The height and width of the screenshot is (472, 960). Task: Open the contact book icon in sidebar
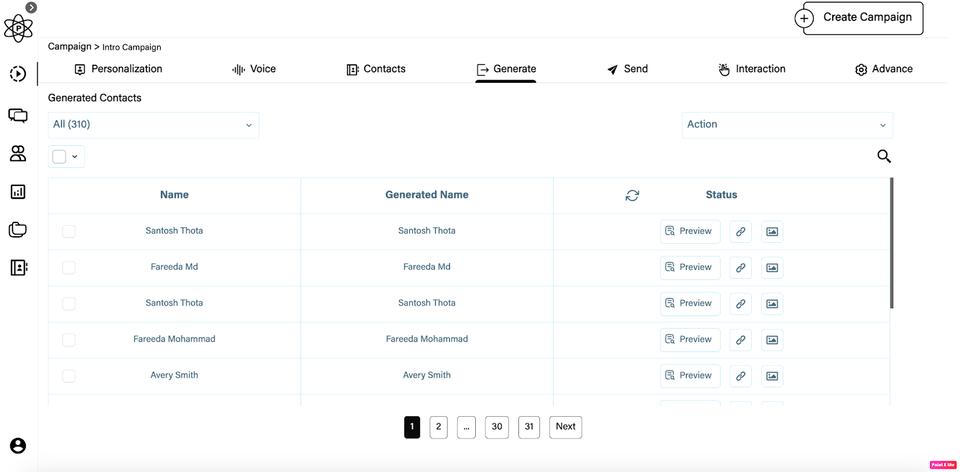[x=19, y=268]
